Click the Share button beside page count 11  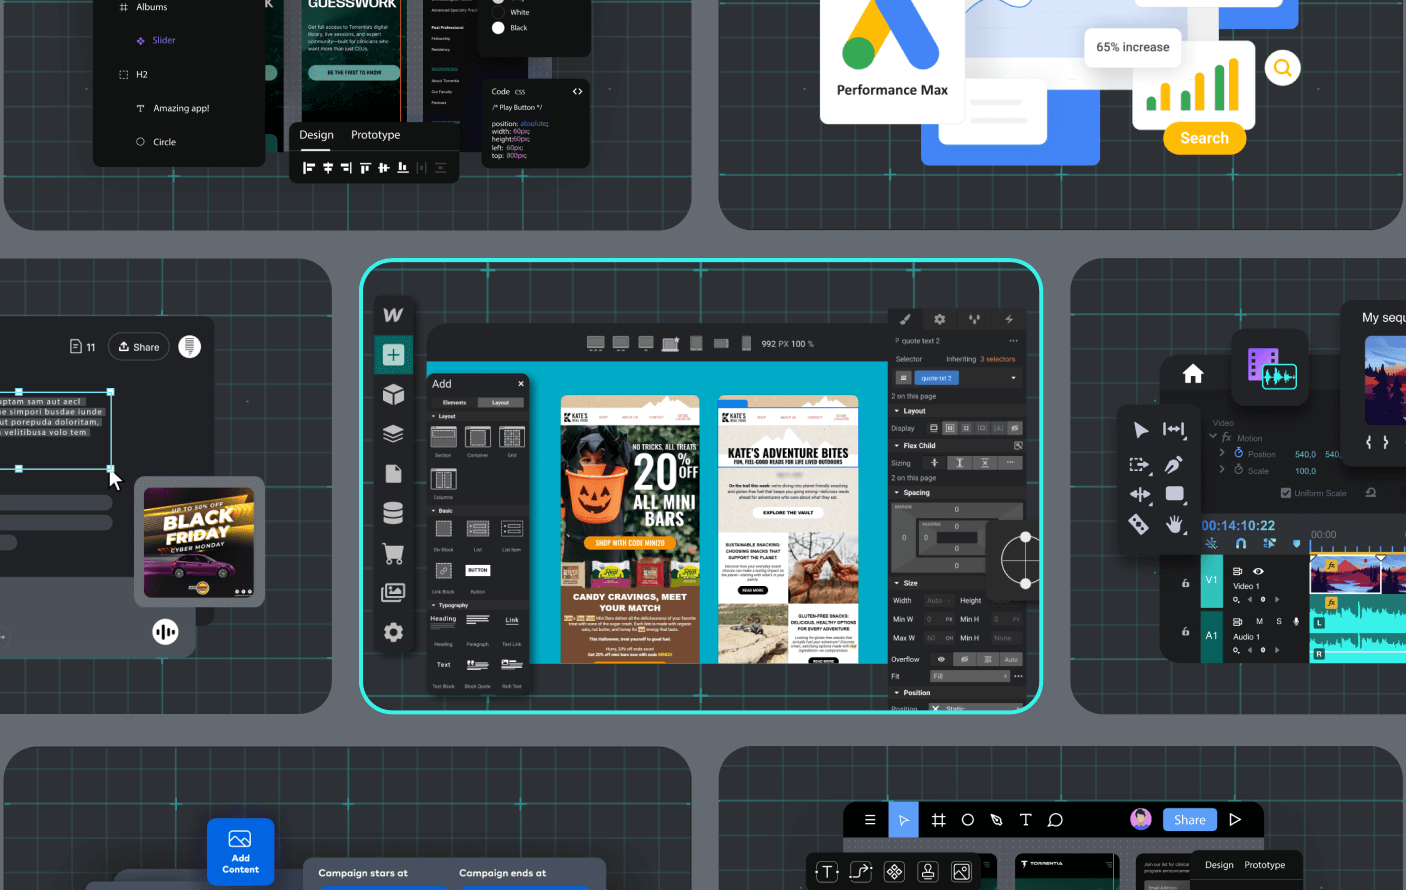tap(139, 347)
